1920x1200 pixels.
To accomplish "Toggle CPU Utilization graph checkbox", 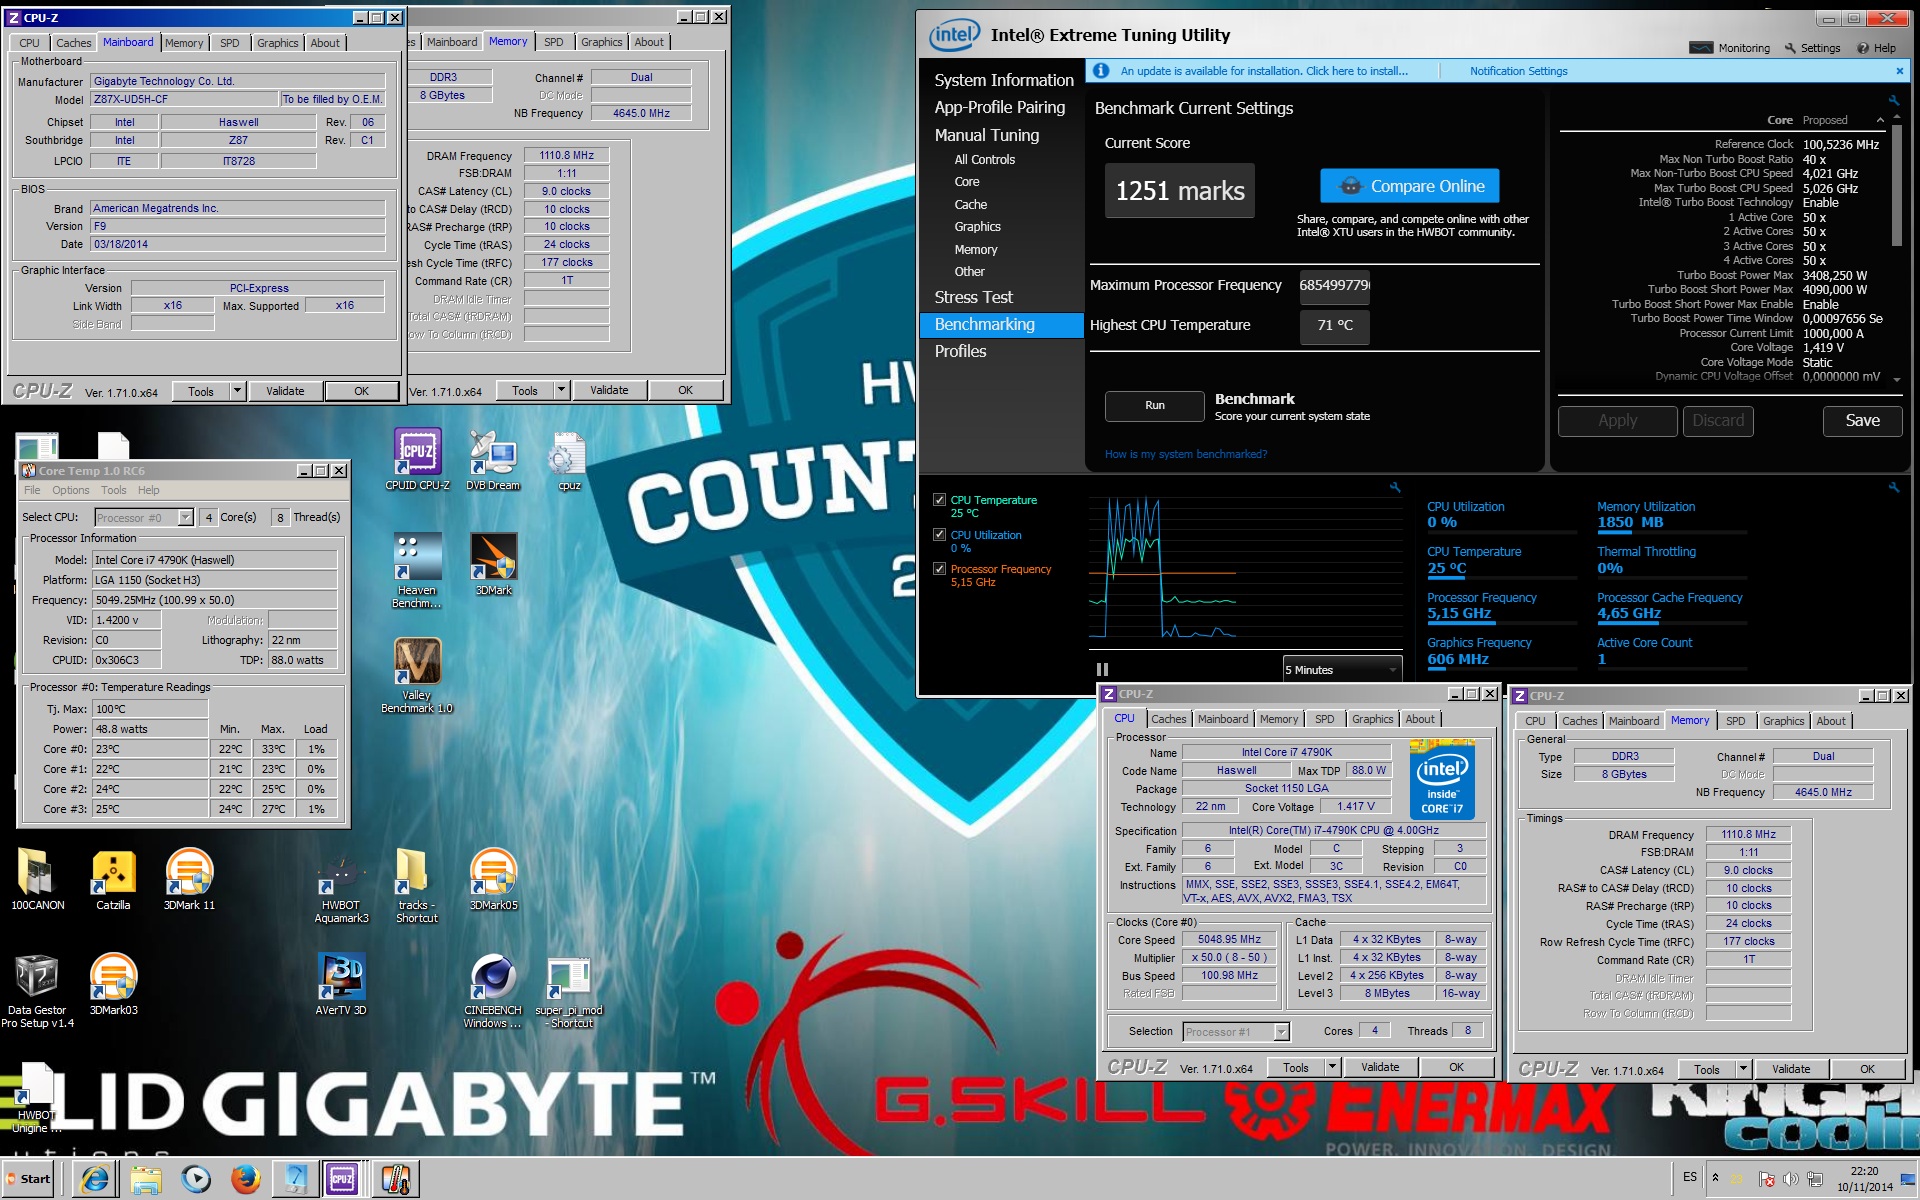I will (x=939, y=535).
